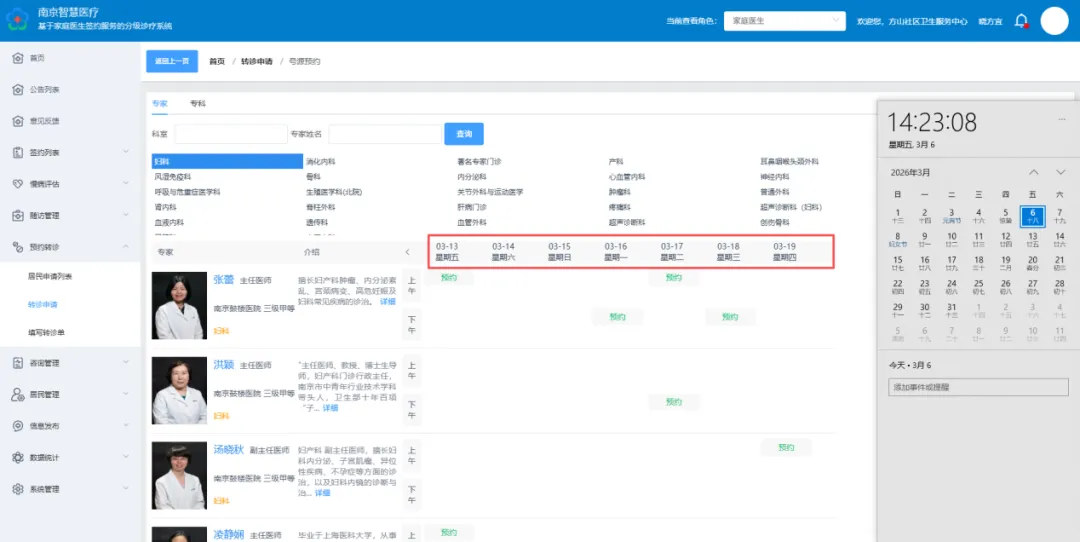The height and width of the screenshot is (542, 1080).
Task: Select the 消化内科 department
Action: pos(321,162)
